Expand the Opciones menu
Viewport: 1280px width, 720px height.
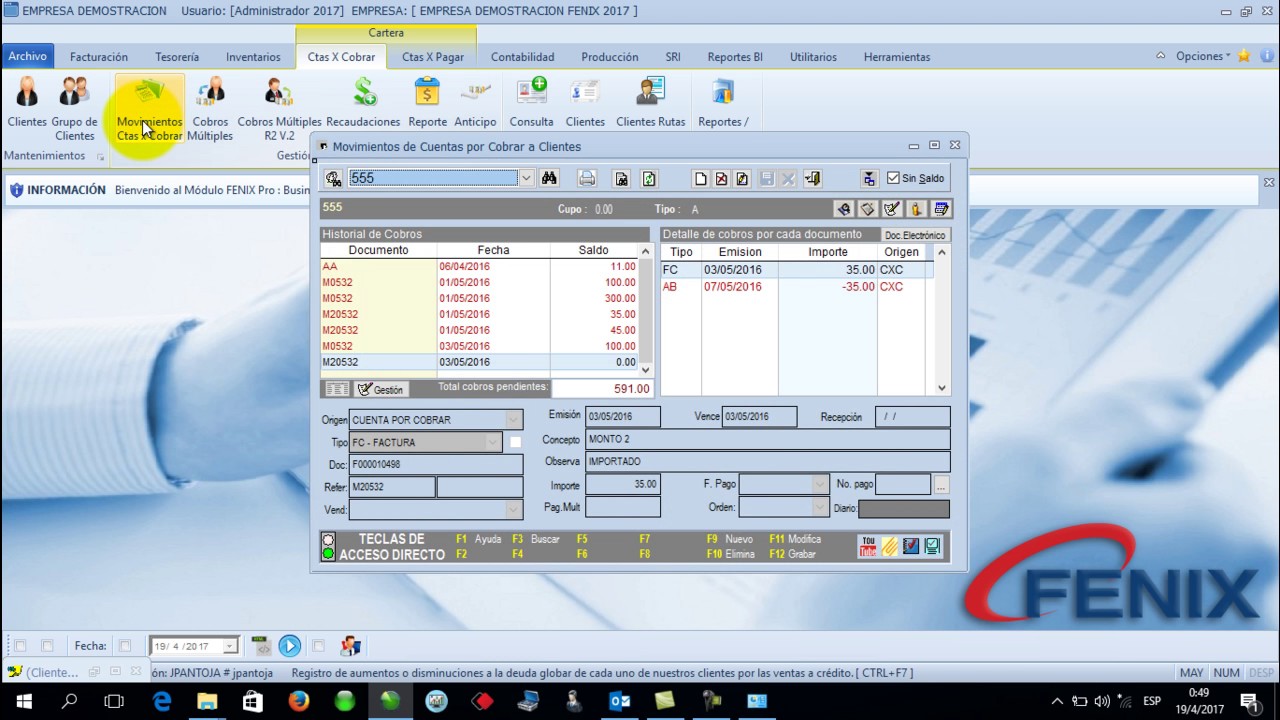[1202, 56]
